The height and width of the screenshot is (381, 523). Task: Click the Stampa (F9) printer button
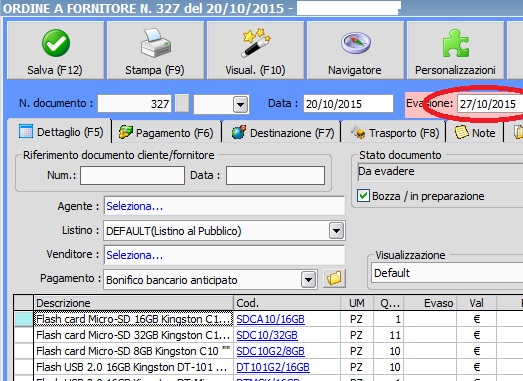click(x=155, y=50)
